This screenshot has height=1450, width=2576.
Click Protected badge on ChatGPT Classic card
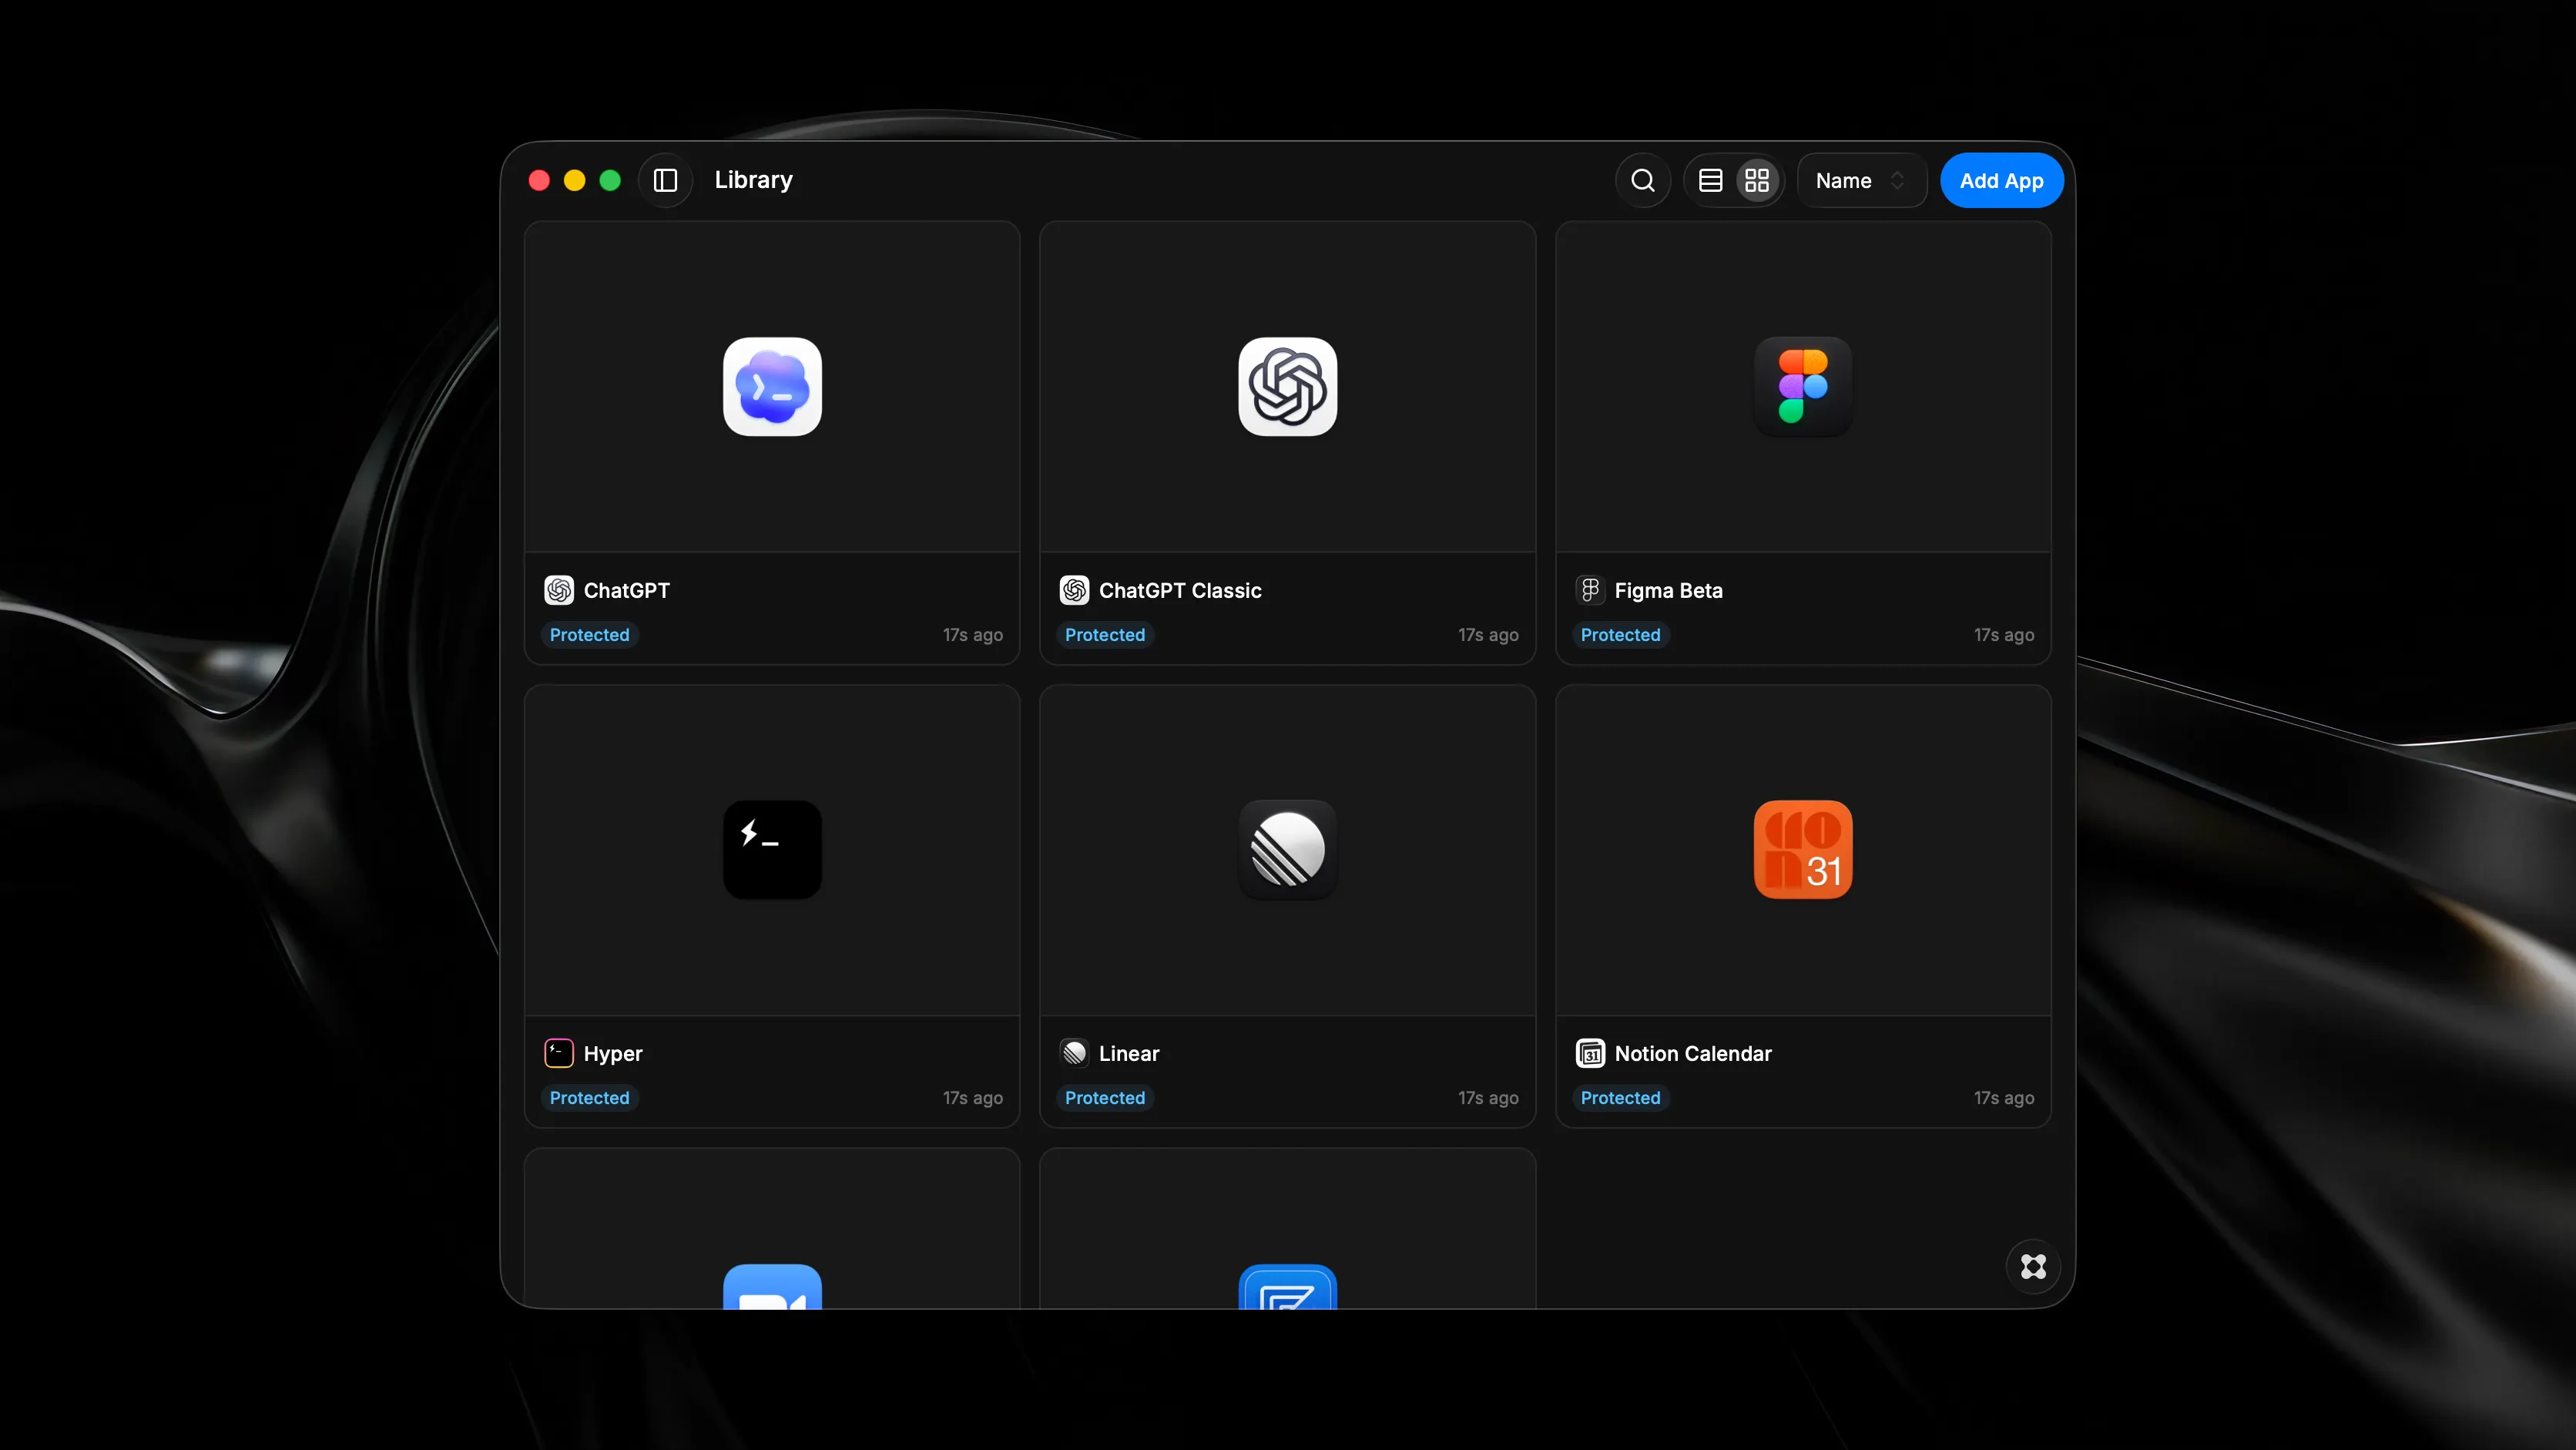tap(1105, 635)
